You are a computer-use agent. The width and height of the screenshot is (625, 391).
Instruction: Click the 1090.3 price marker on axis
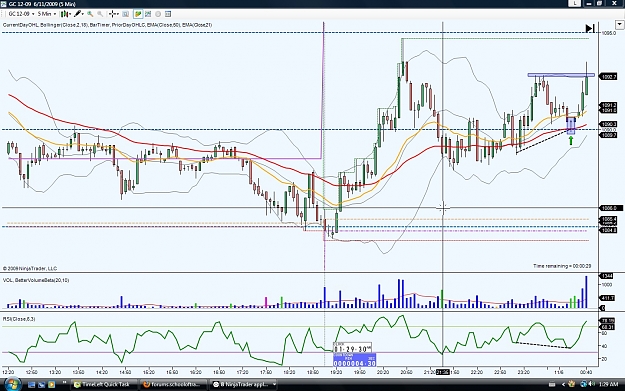(609, 124)
